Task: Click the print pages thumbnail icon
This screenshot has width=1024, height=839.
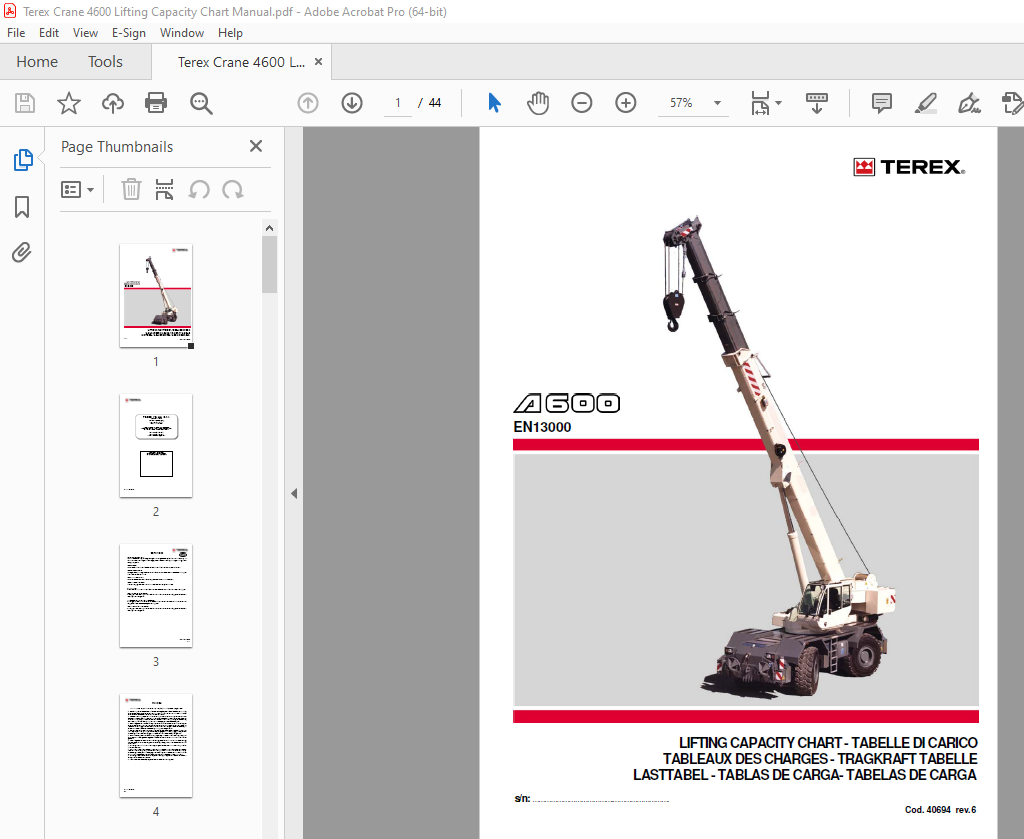Action: click(x=165, y=189)
